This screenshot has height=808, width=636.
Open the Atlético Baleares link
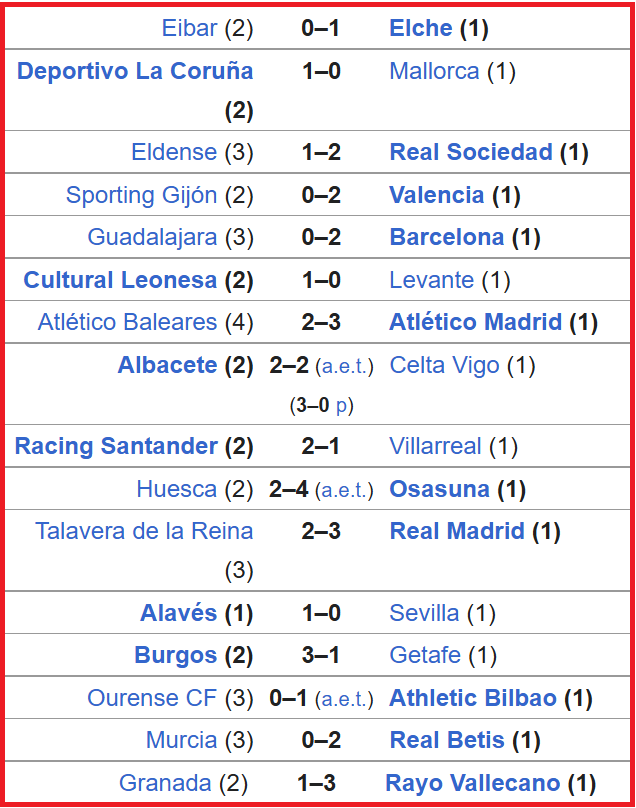[127, 322]
